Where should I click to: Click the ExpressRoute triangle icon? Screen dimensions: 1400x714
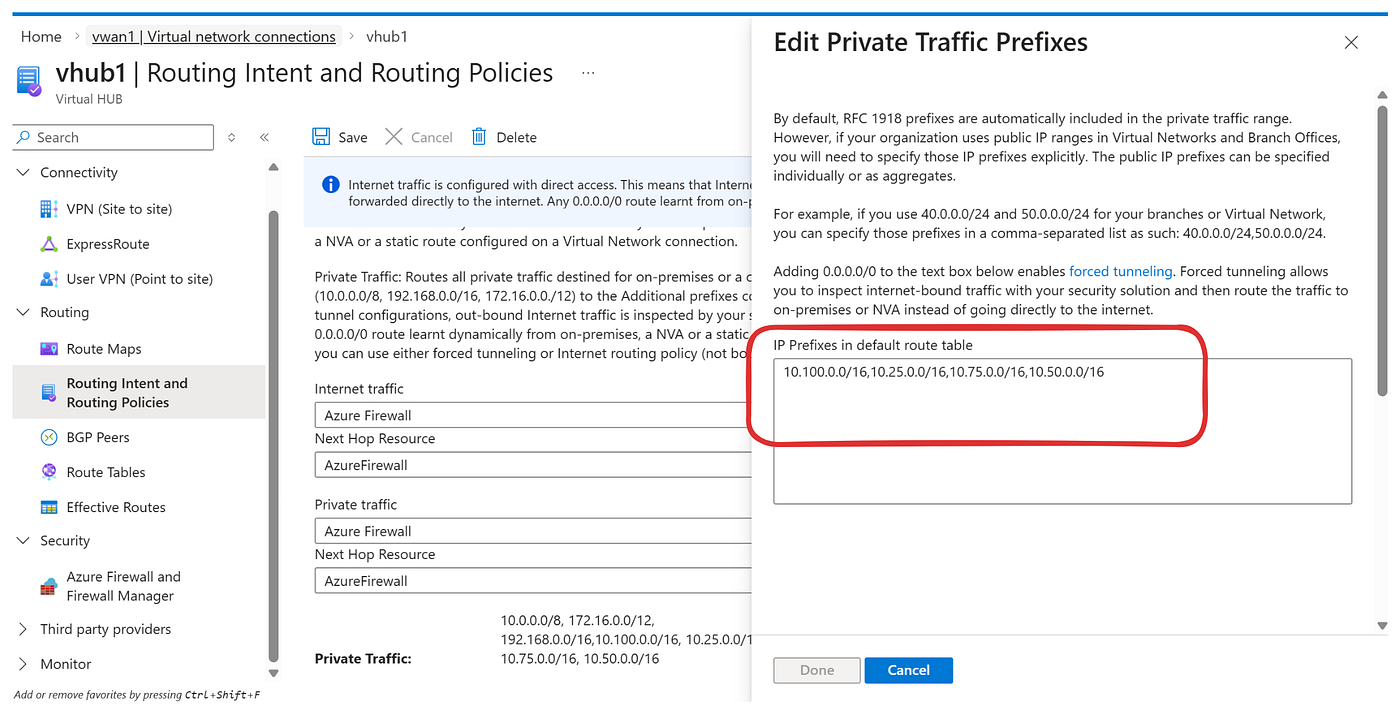tap(49, 244)
